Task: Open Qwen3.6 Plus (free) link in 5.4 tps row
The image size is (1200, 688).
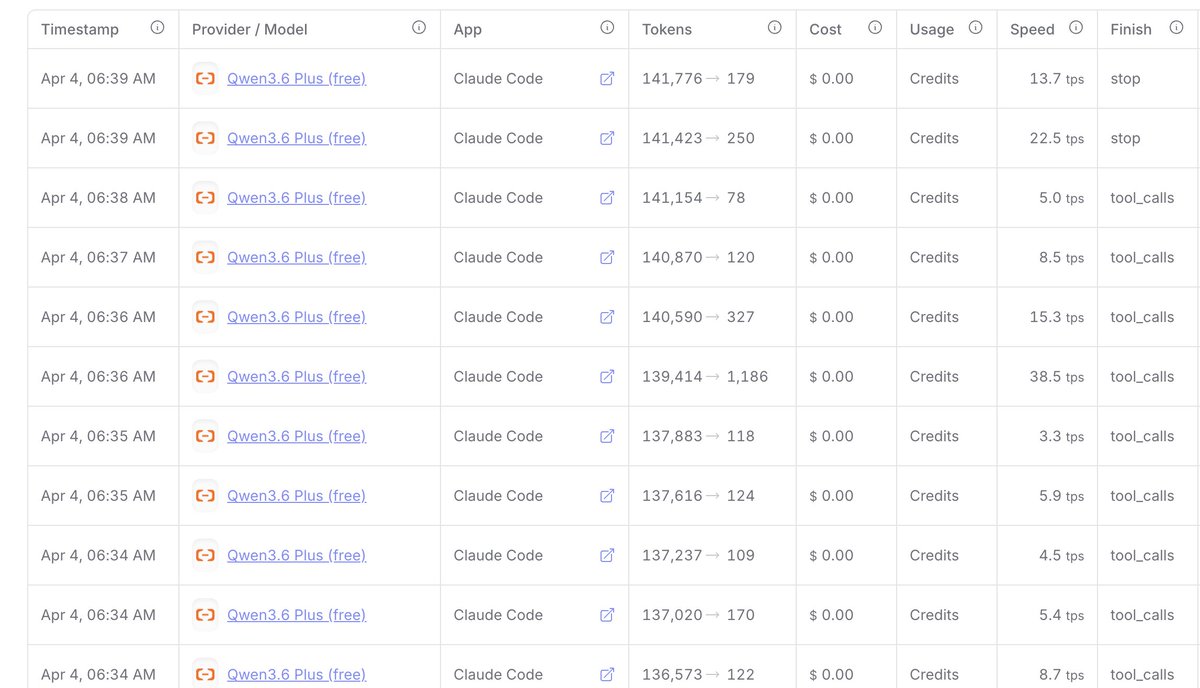Action: 296,615
